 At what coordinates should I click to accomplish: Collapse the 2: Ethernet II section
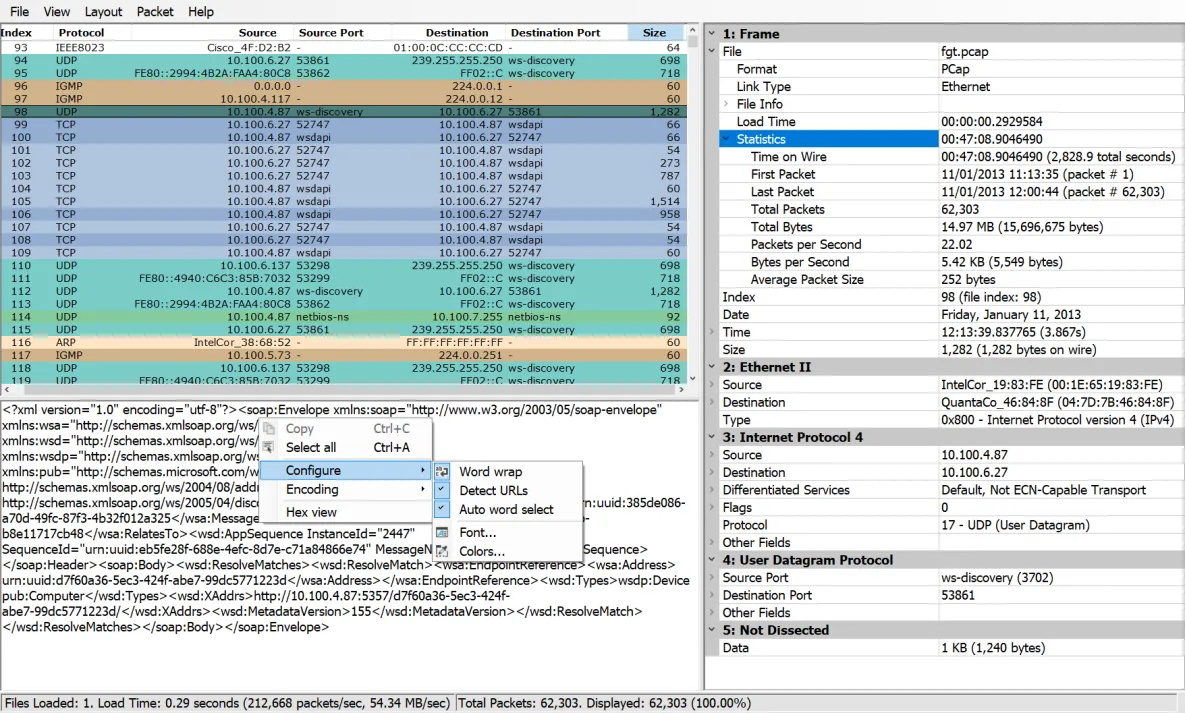[712, 367]
